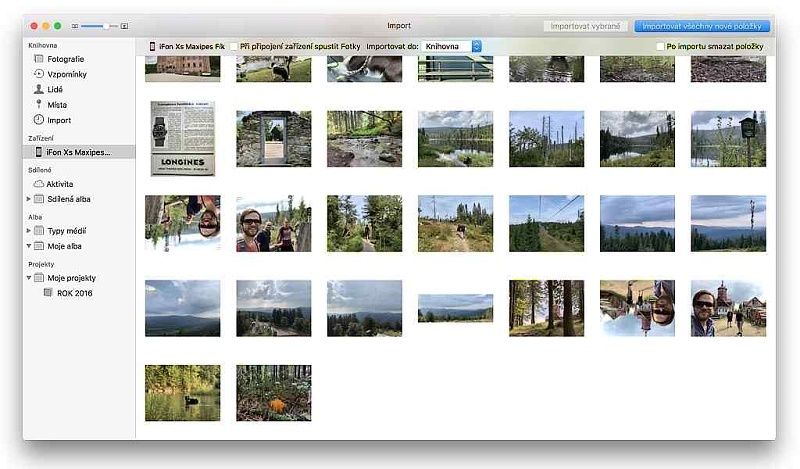The height and width of the screenshot is (469, 800).
Task: Select the dog swimming in pond thumbnail
Action: coord(183,392)
